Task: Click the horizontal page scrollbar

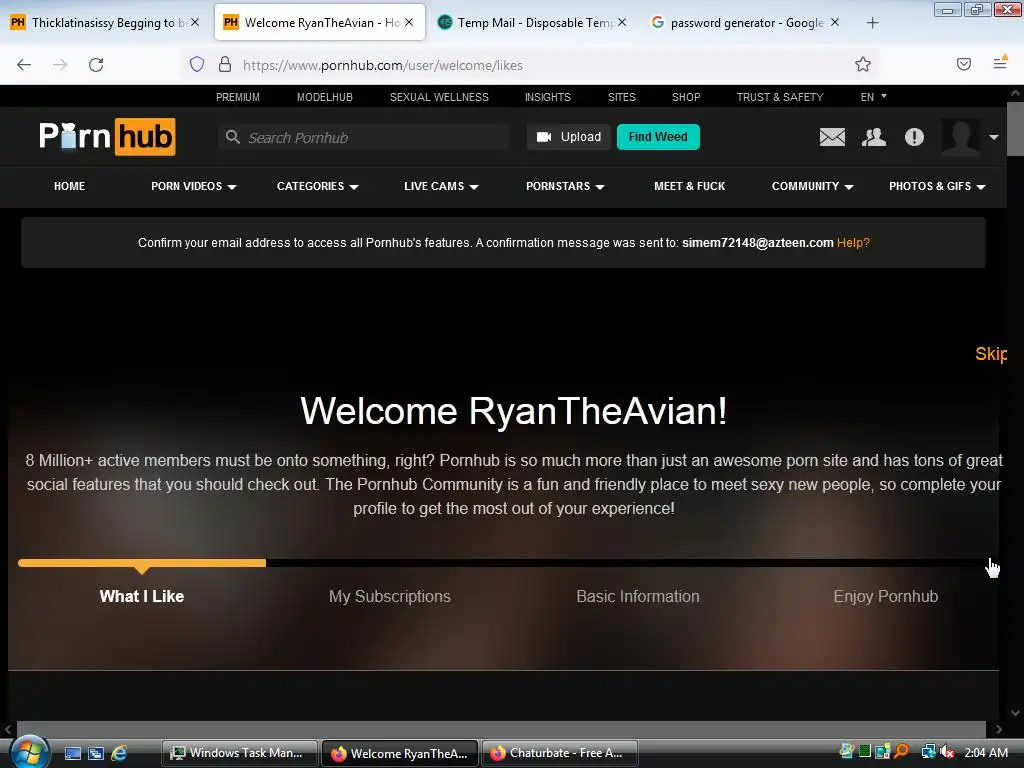Action: 501,728
